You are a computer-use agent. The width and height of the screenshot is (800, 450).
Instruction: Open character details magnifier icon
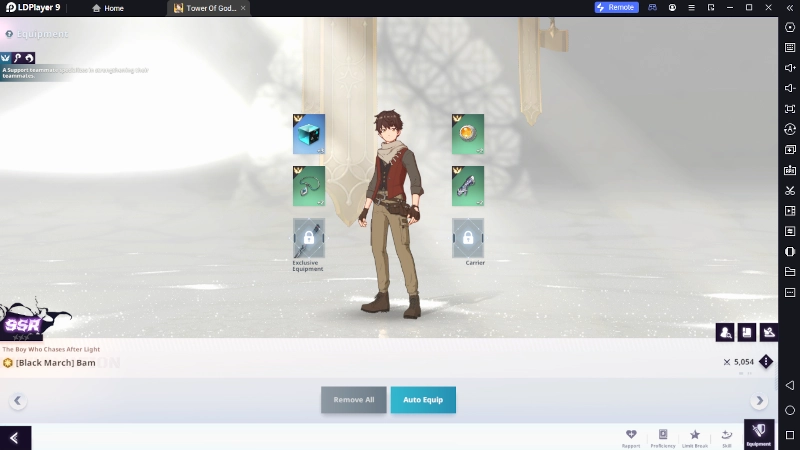725,333
